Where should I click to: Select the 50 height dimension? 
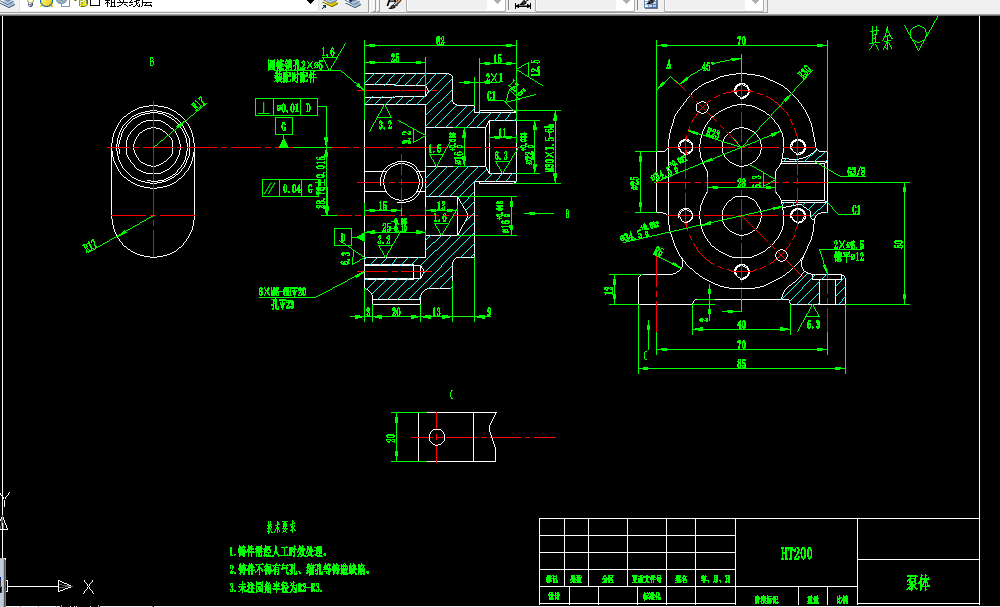tap(899, 244)
